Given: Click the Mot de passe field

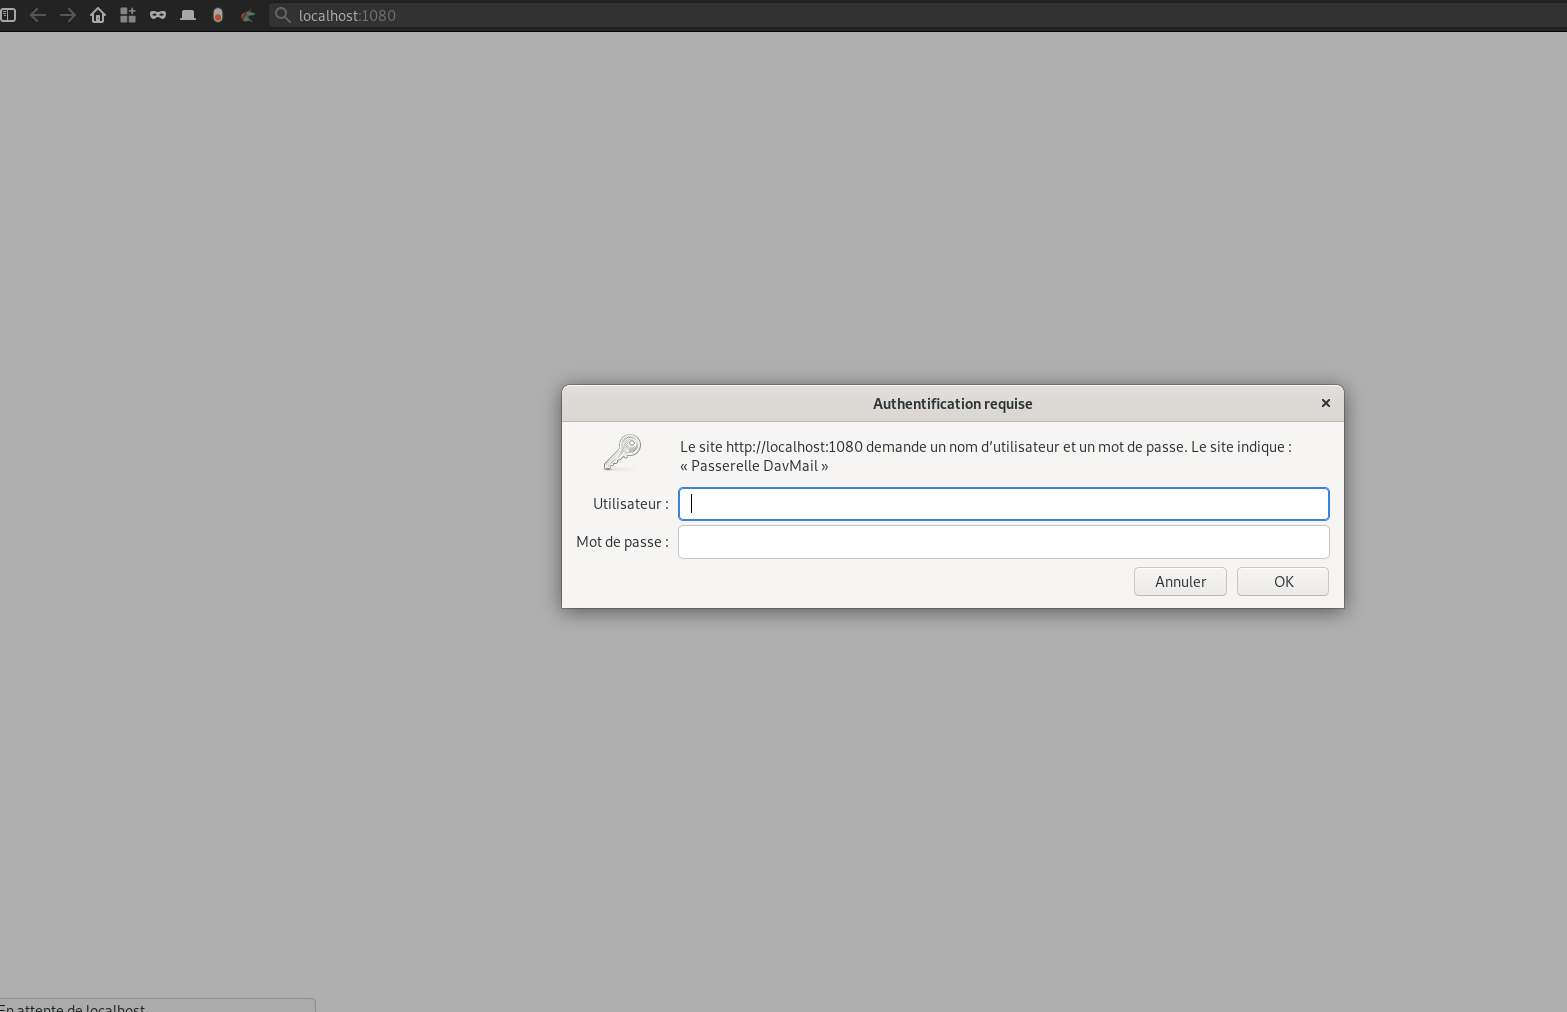Looking at the screenshot, I should [1003, 542].
